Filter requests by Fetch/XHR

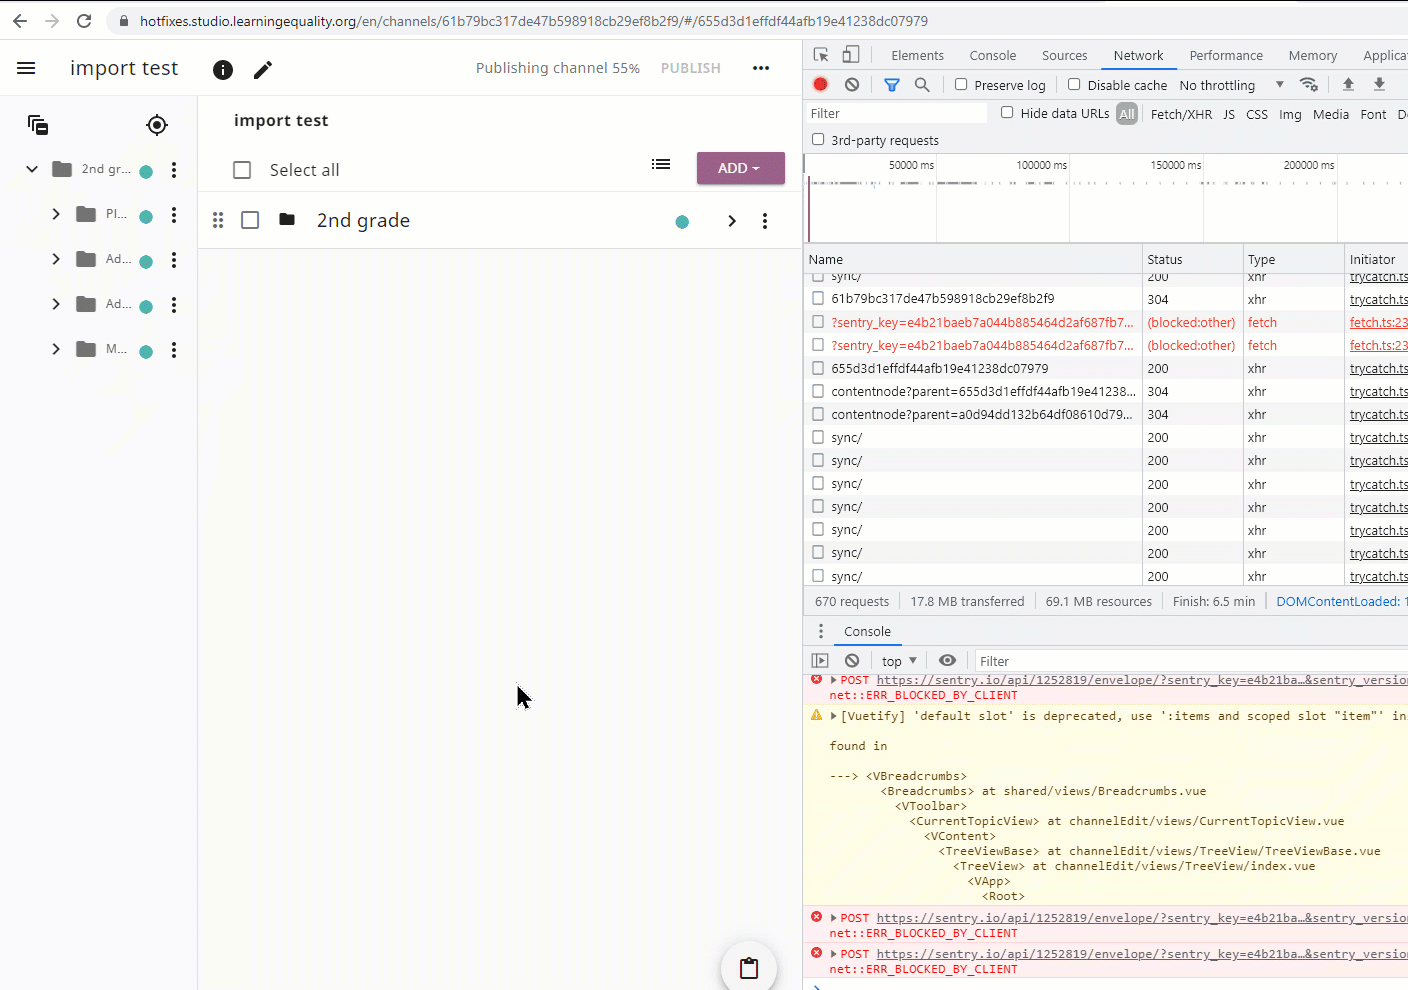(1181, 114)
